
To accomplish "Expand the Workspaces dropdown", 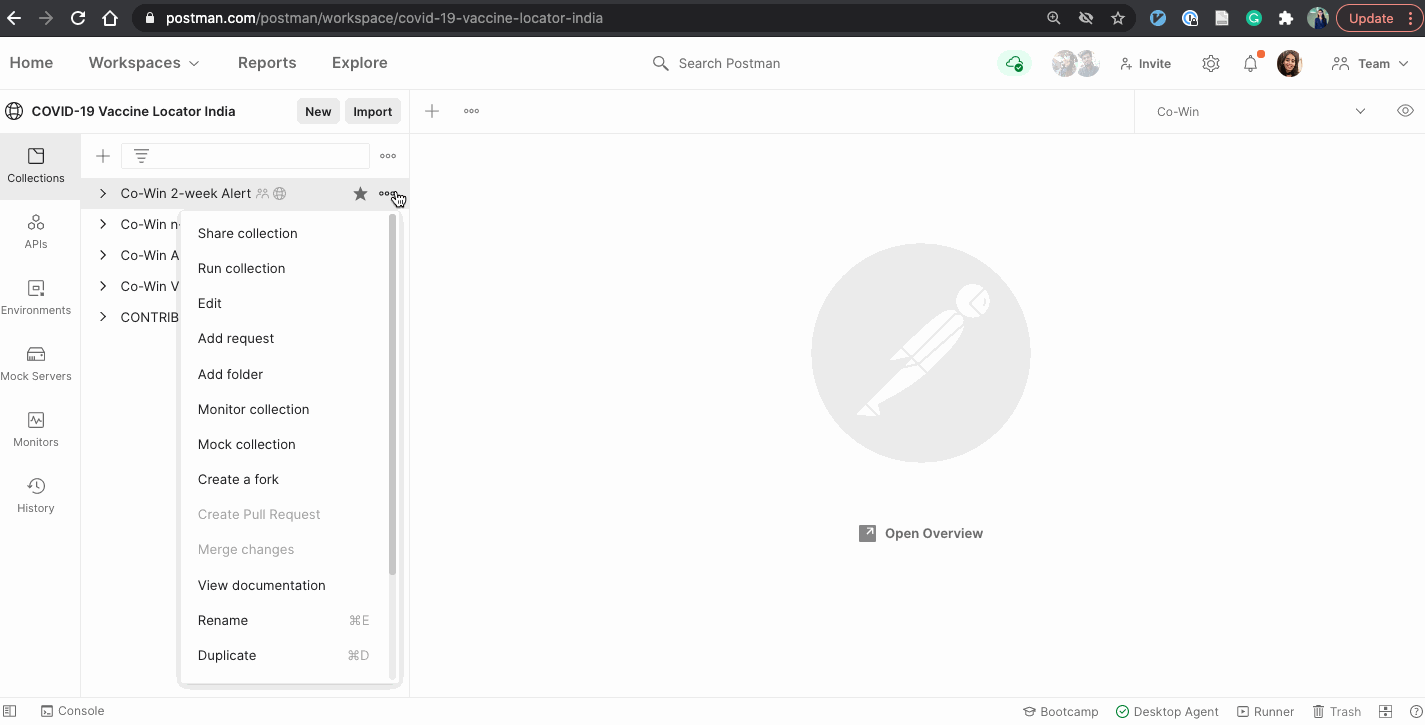I will tap(144, 63).
